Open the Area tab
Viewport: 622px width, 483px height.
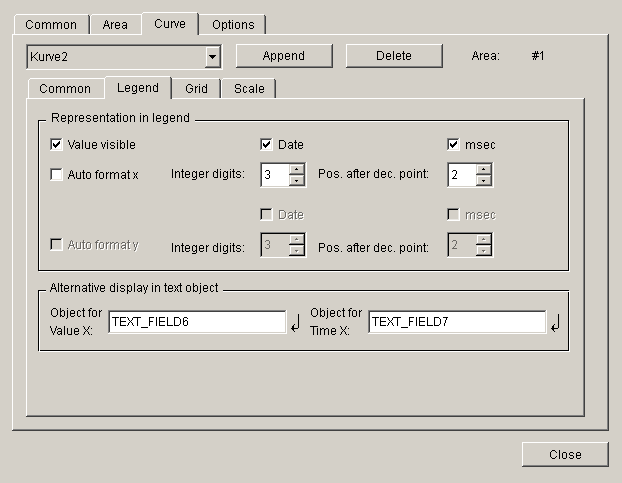click(x=115, y=25)
